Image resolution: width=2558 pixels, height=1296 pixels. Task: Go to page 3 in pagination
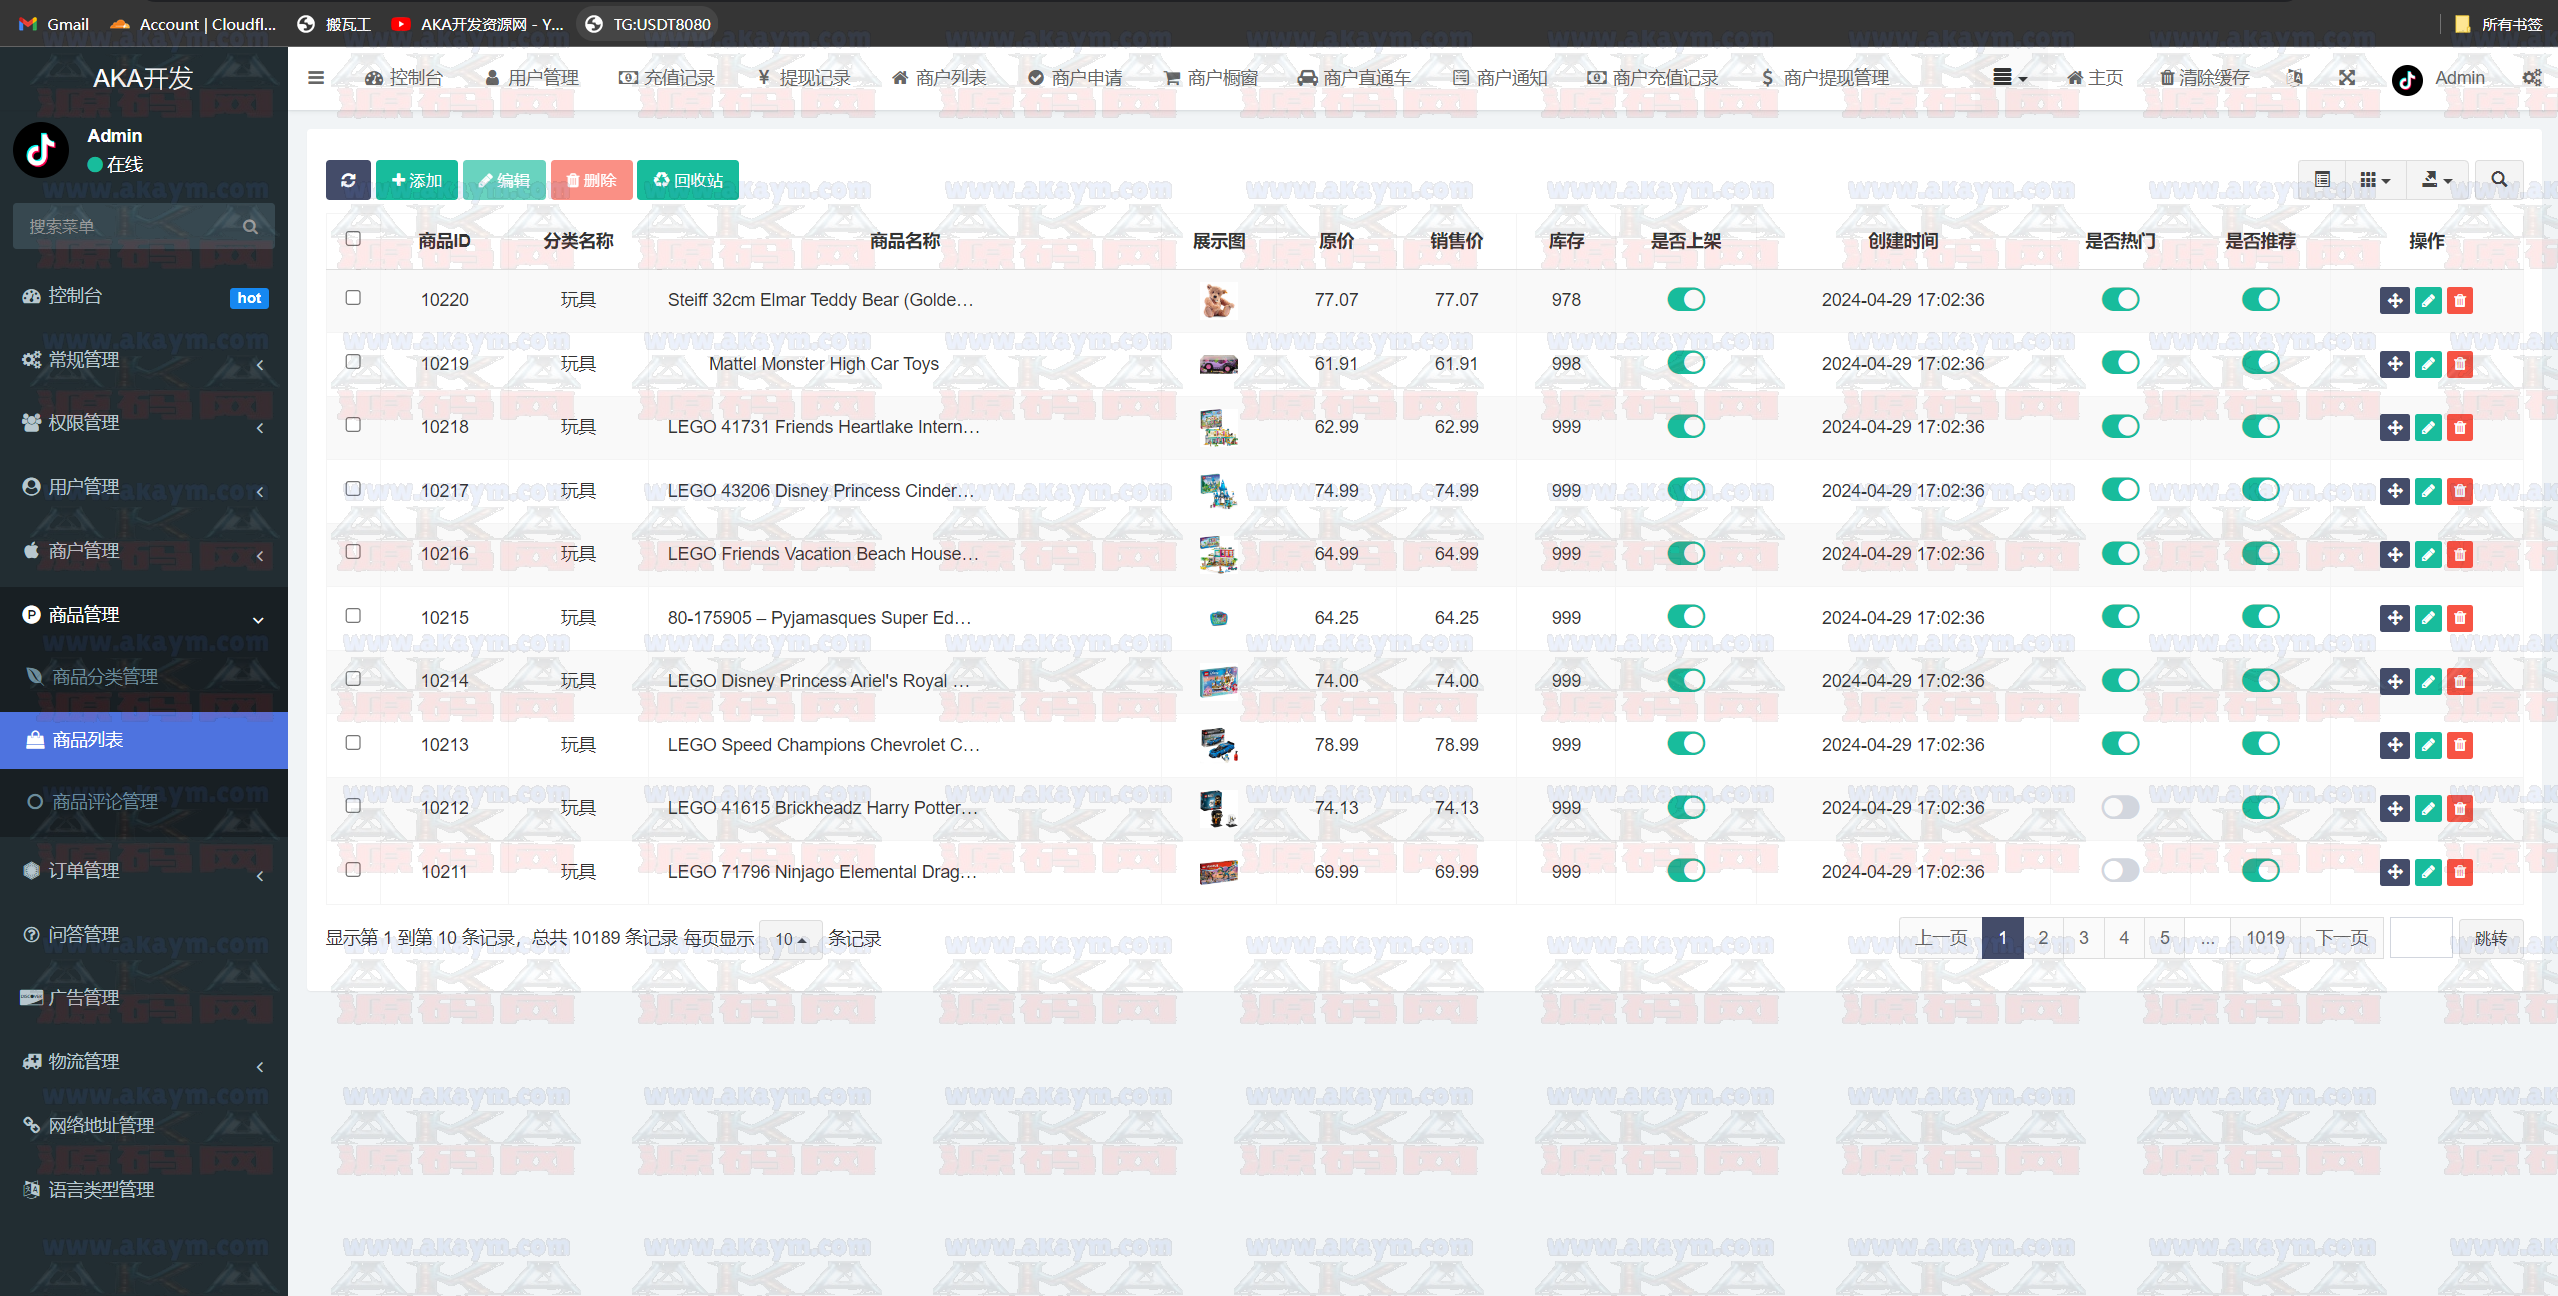pyautogui.click(x=2083, y=938)
